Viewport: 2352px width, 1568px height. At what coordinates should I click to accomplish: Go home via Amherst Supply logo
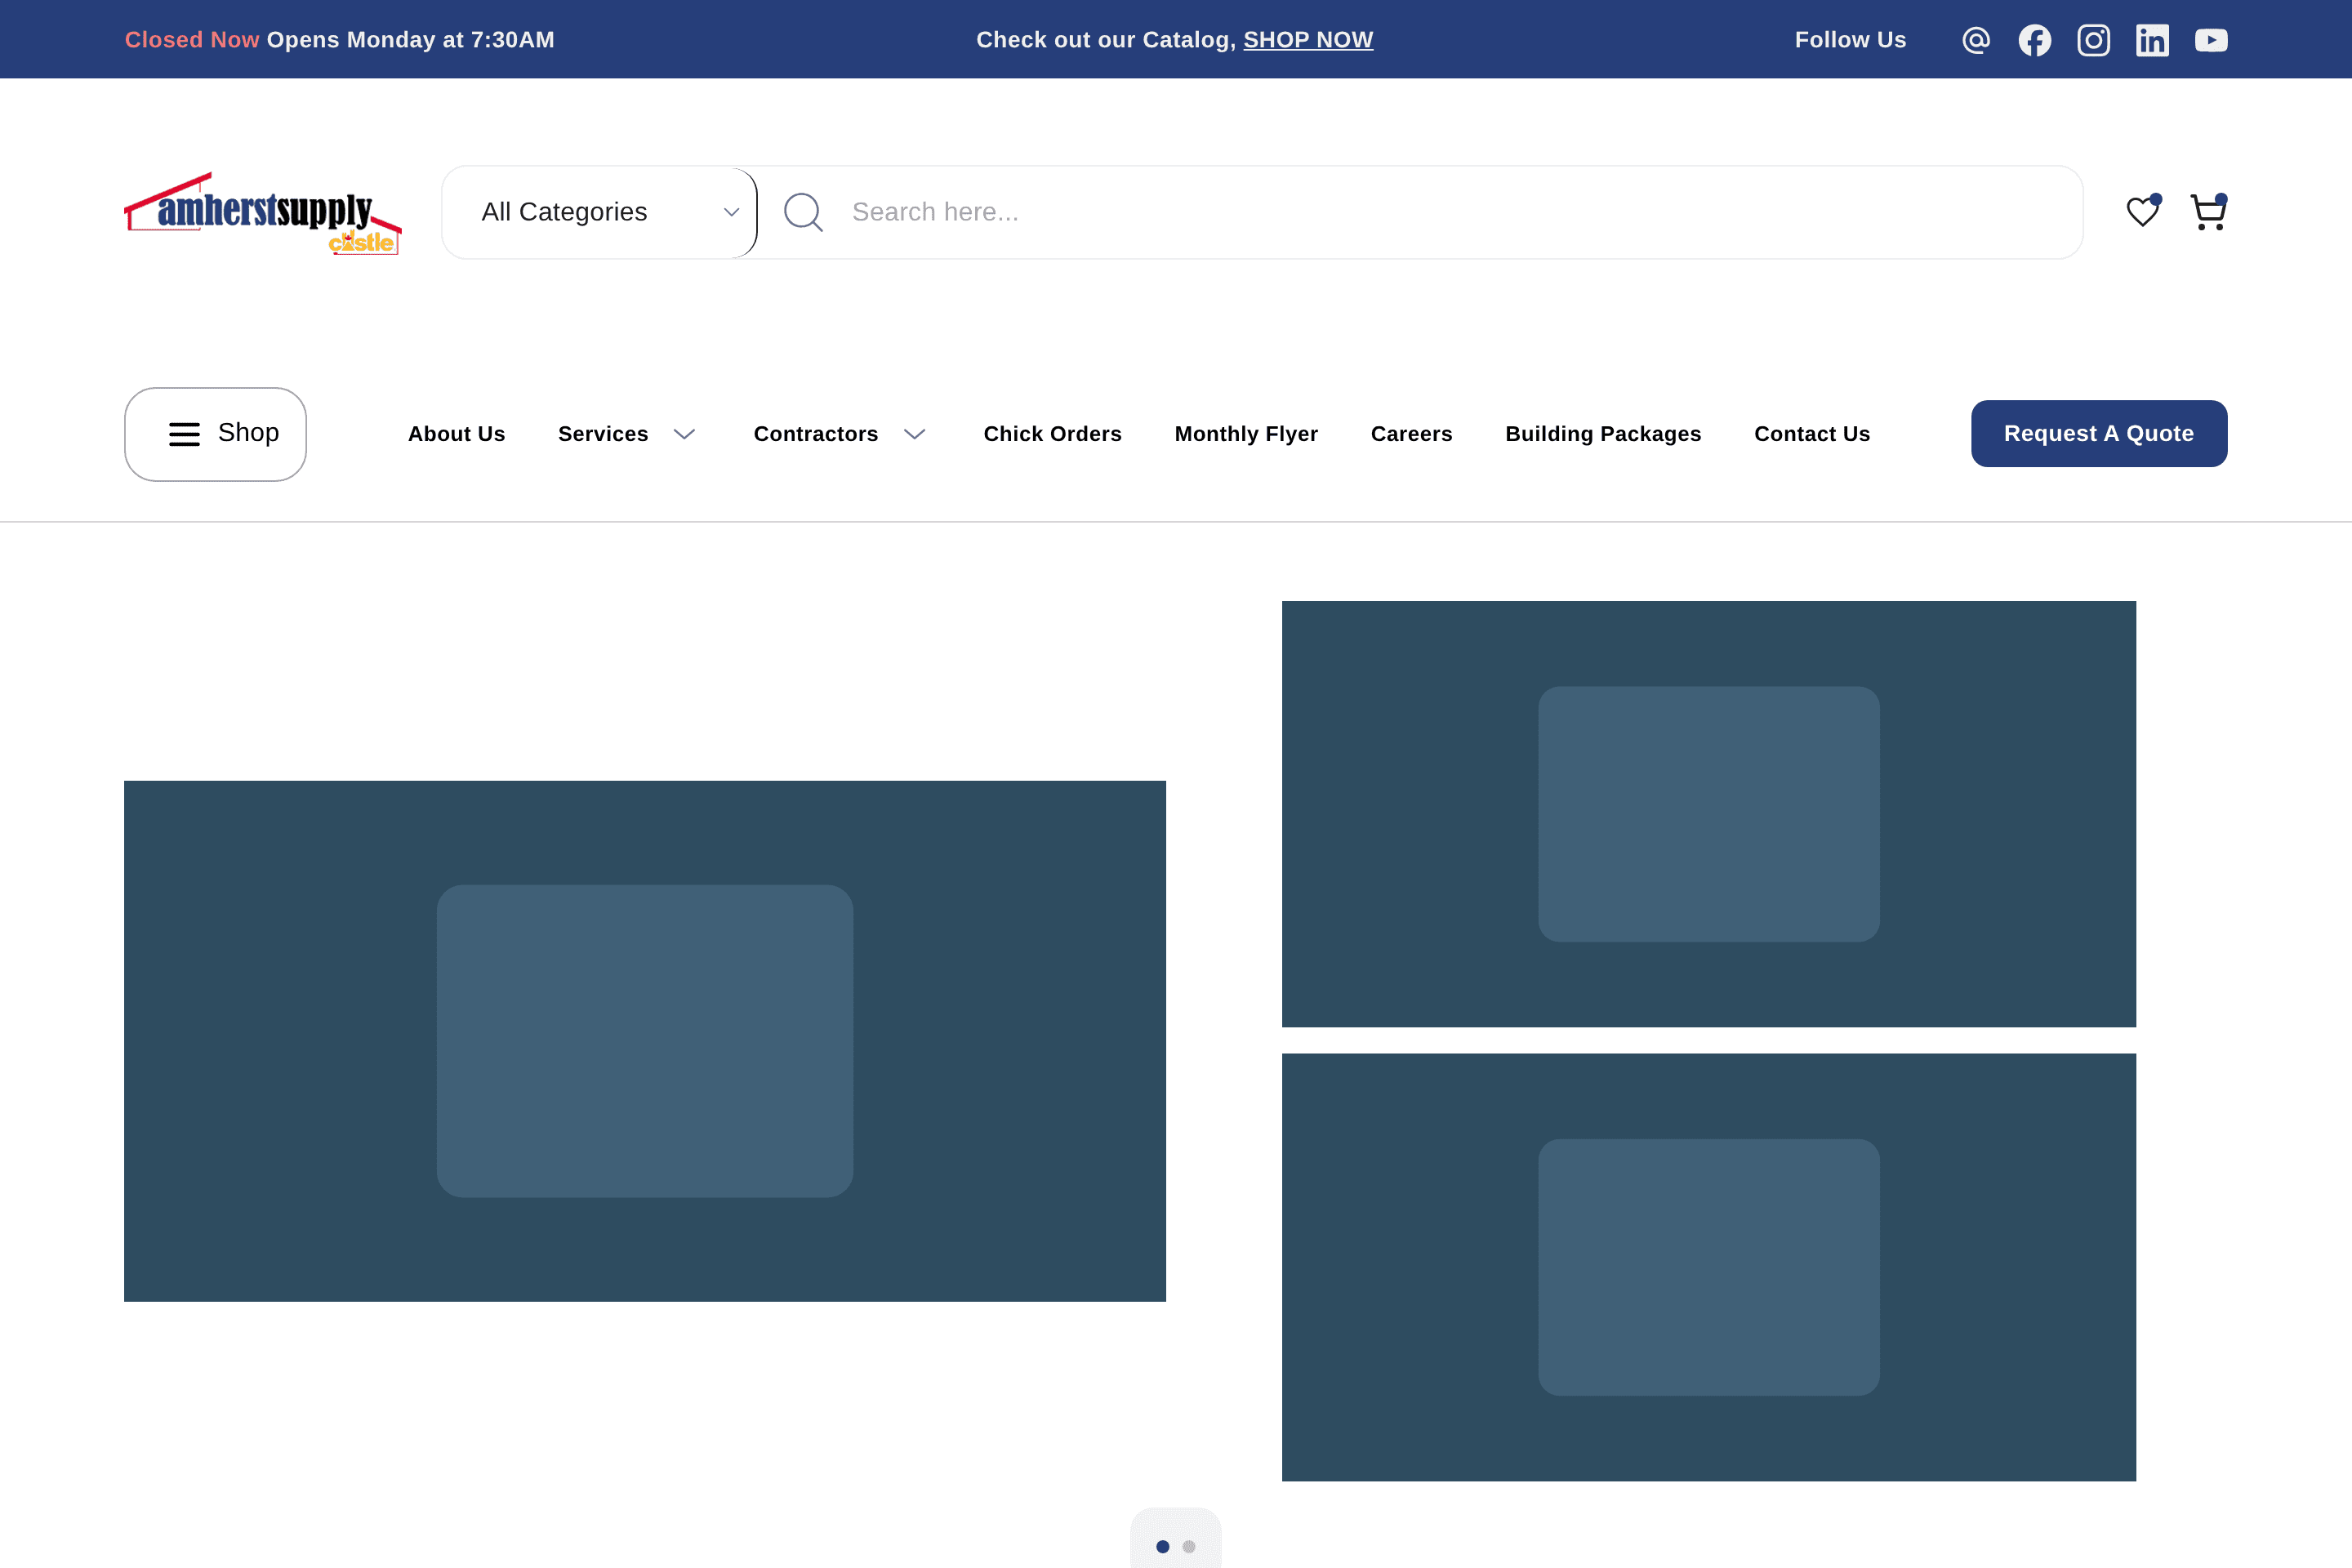click(263, 213)
